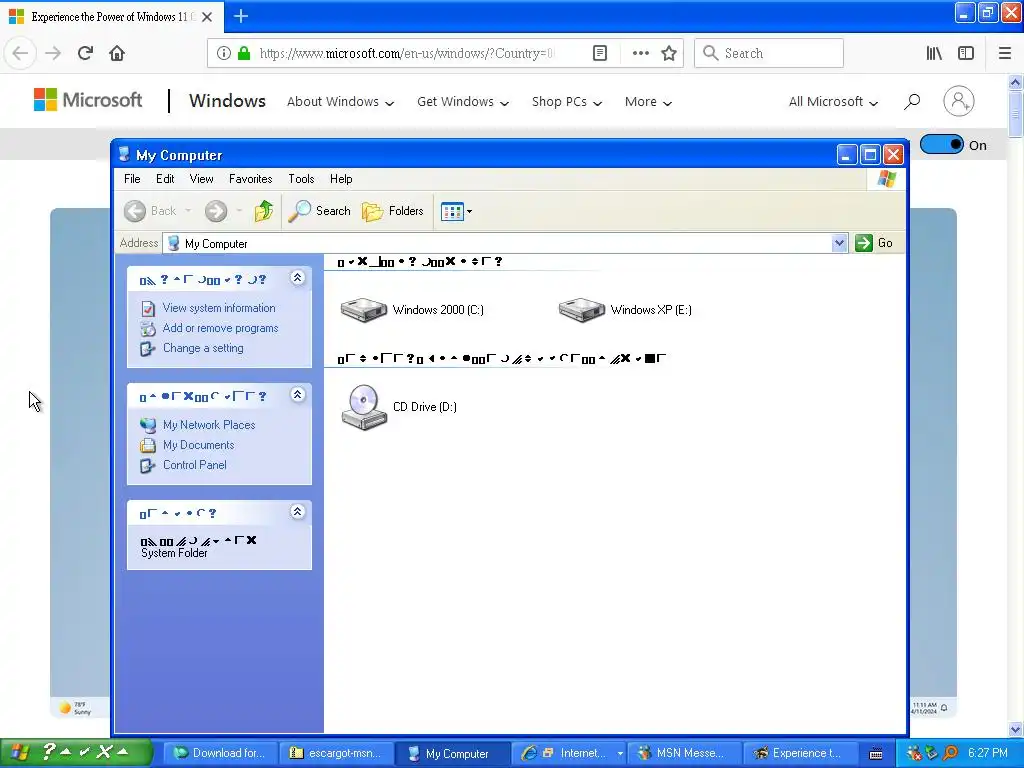The image size is (1024, 768).
Task: Click the Search magnifier in Explorer toolbar
Action: pos(319,211)
